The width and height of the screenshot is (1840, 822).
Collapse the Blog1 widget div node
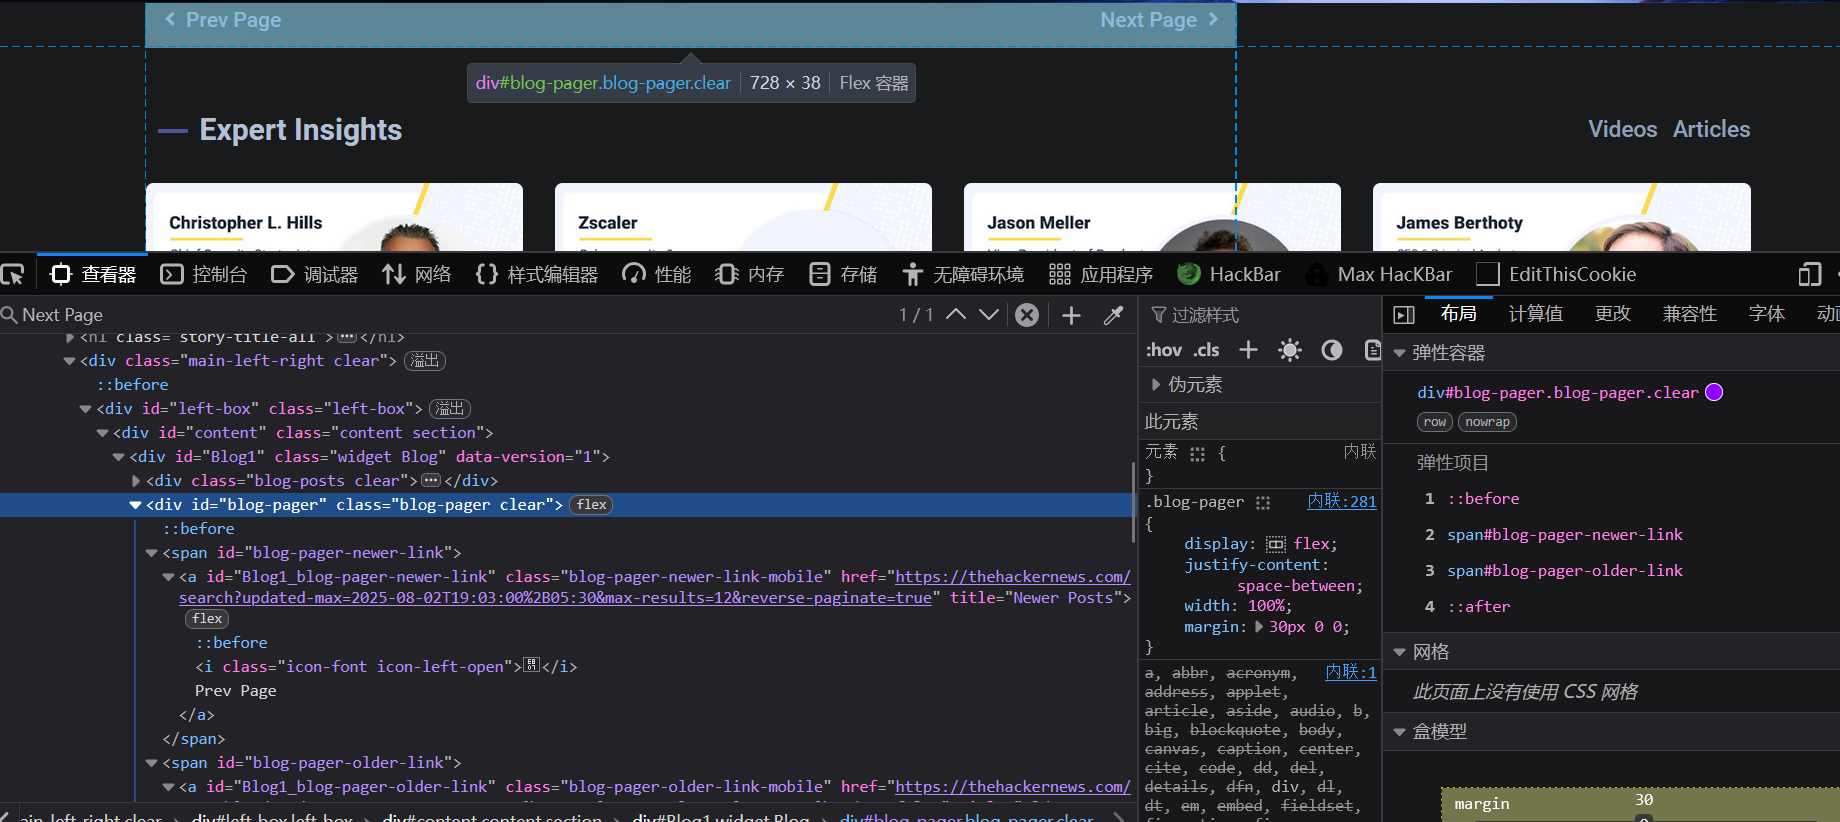[118, 457]
